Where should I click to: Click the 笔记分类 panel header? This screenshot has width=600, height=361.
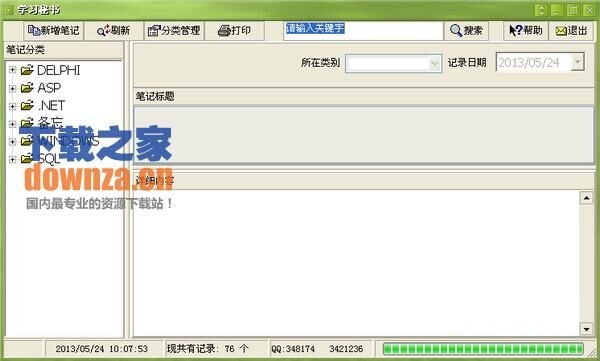[63, 50]
